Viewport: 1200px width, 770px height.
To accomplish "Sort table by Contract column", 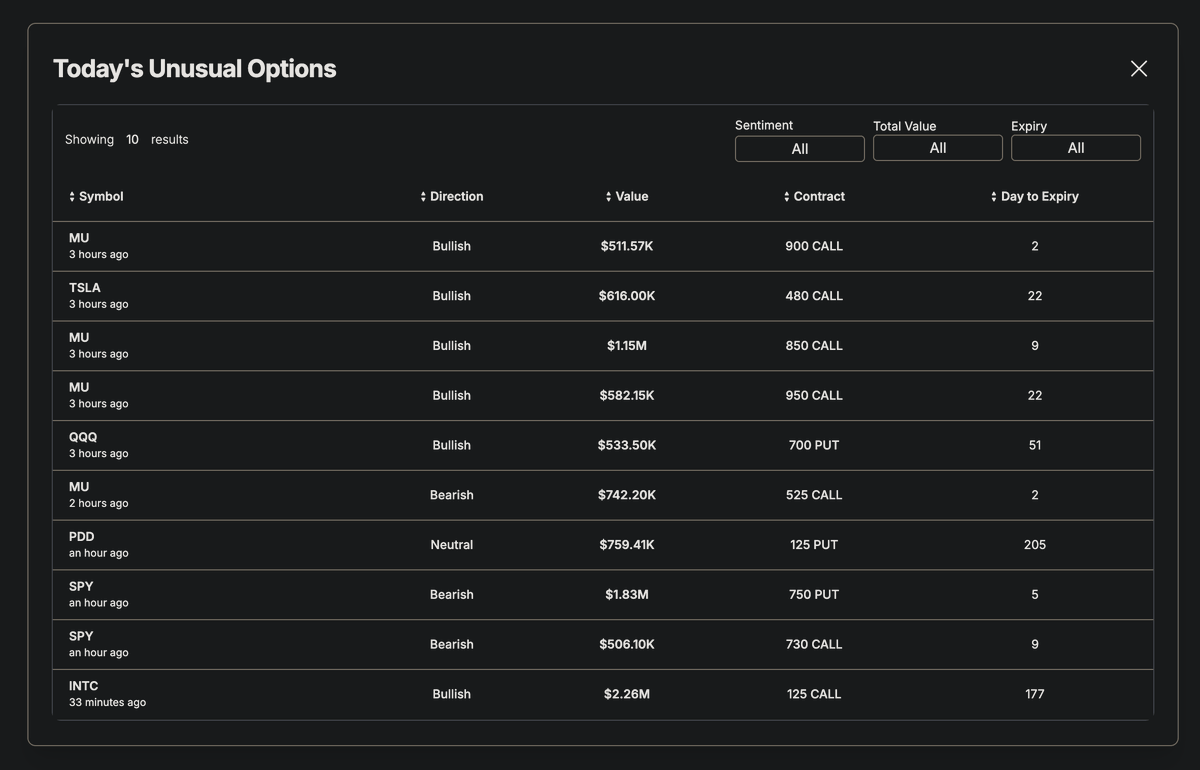I will point(814,196).
